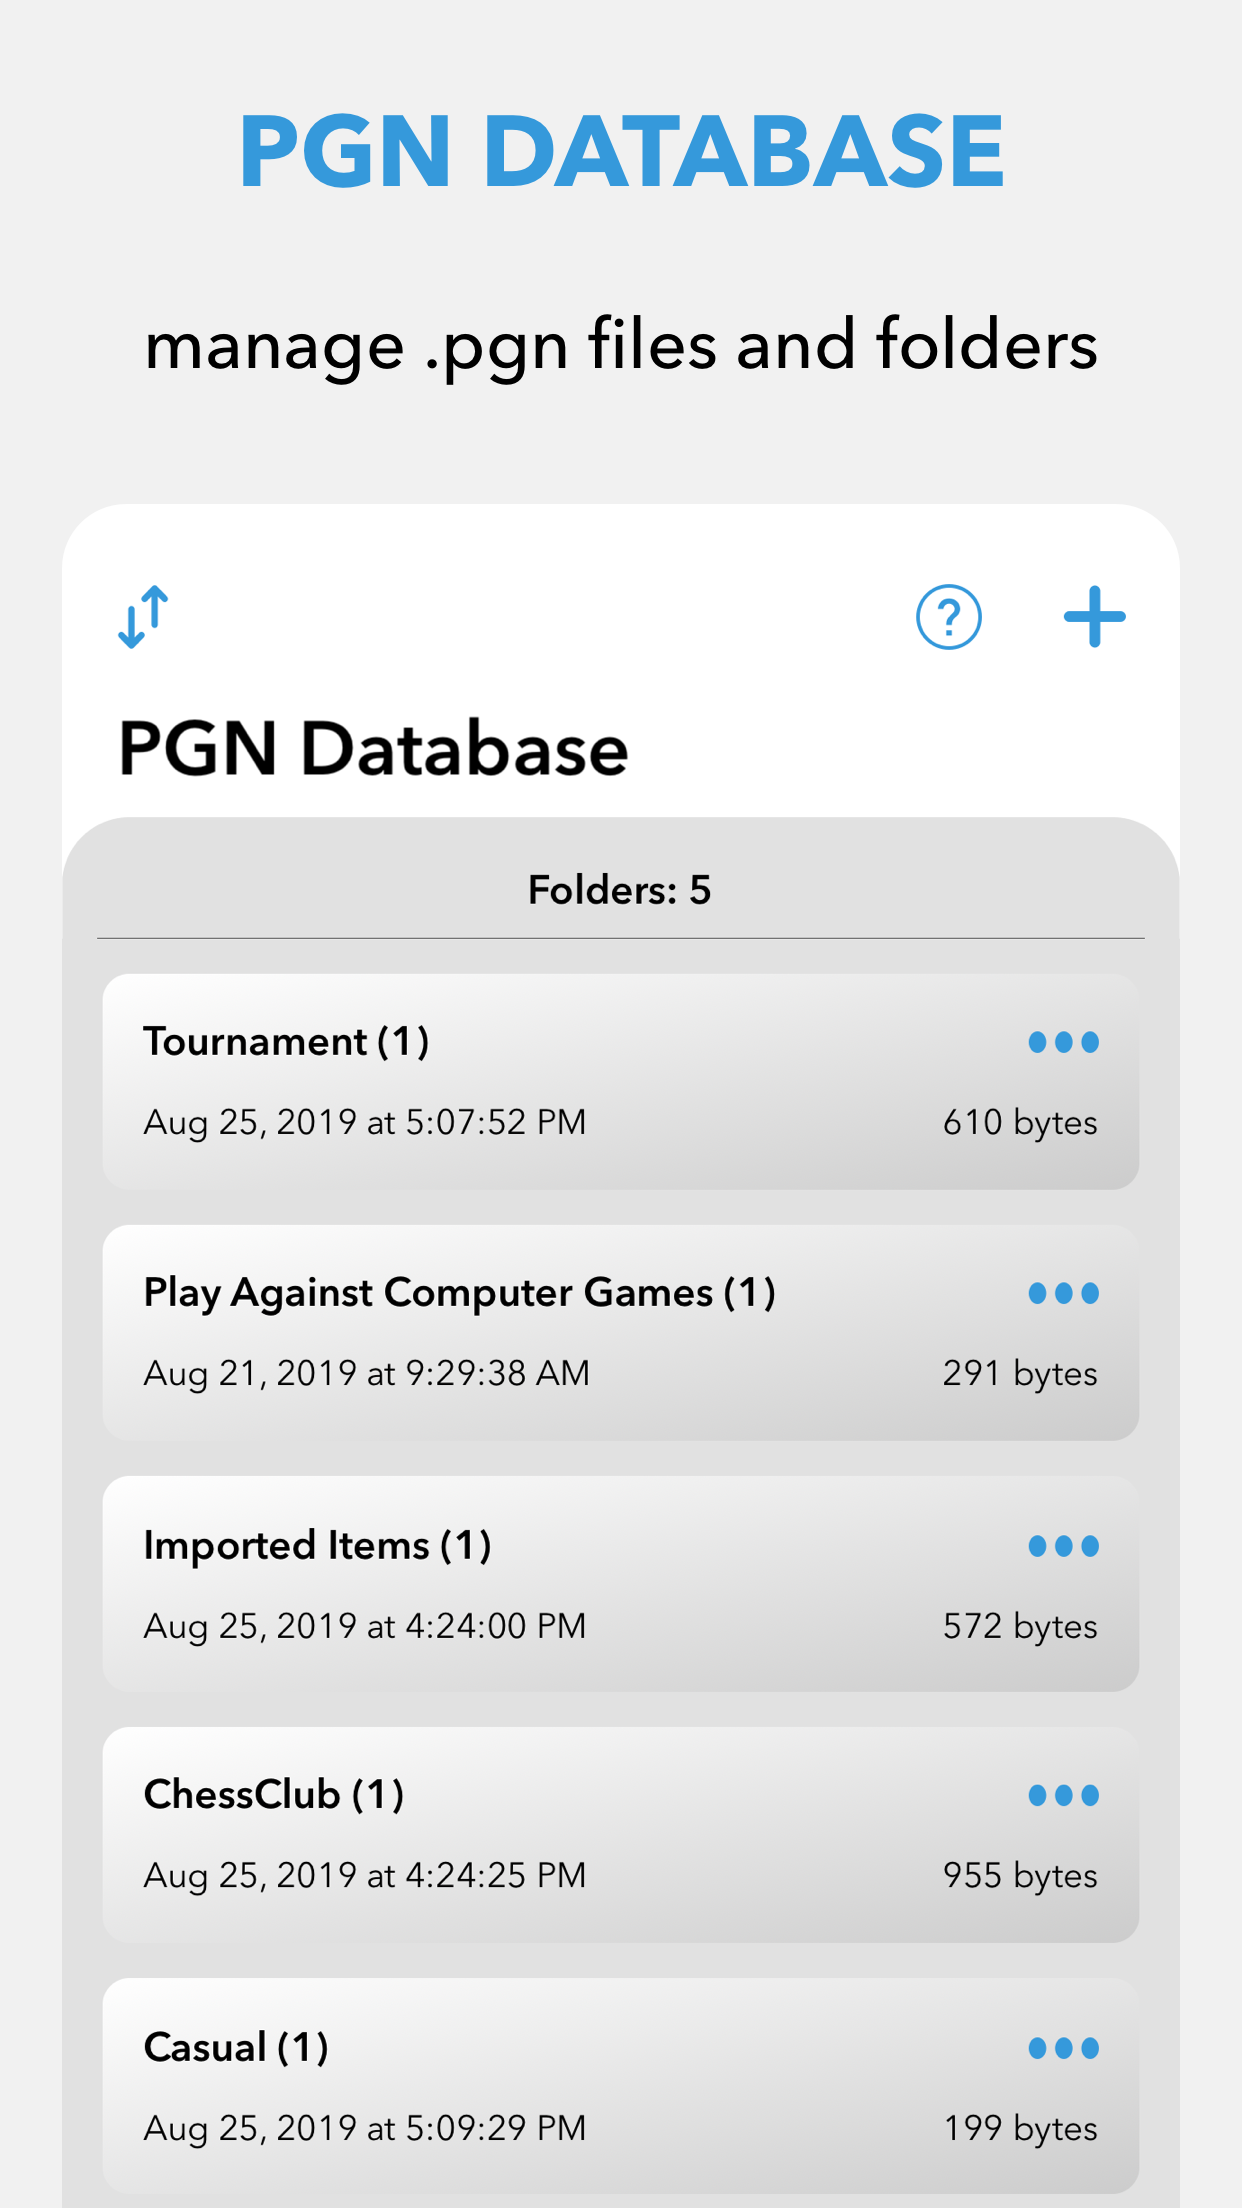Image resolution: width=1242 pixels, height=2208 pixels.
Task: Select the Imported Items folder
Action: 317,1546
